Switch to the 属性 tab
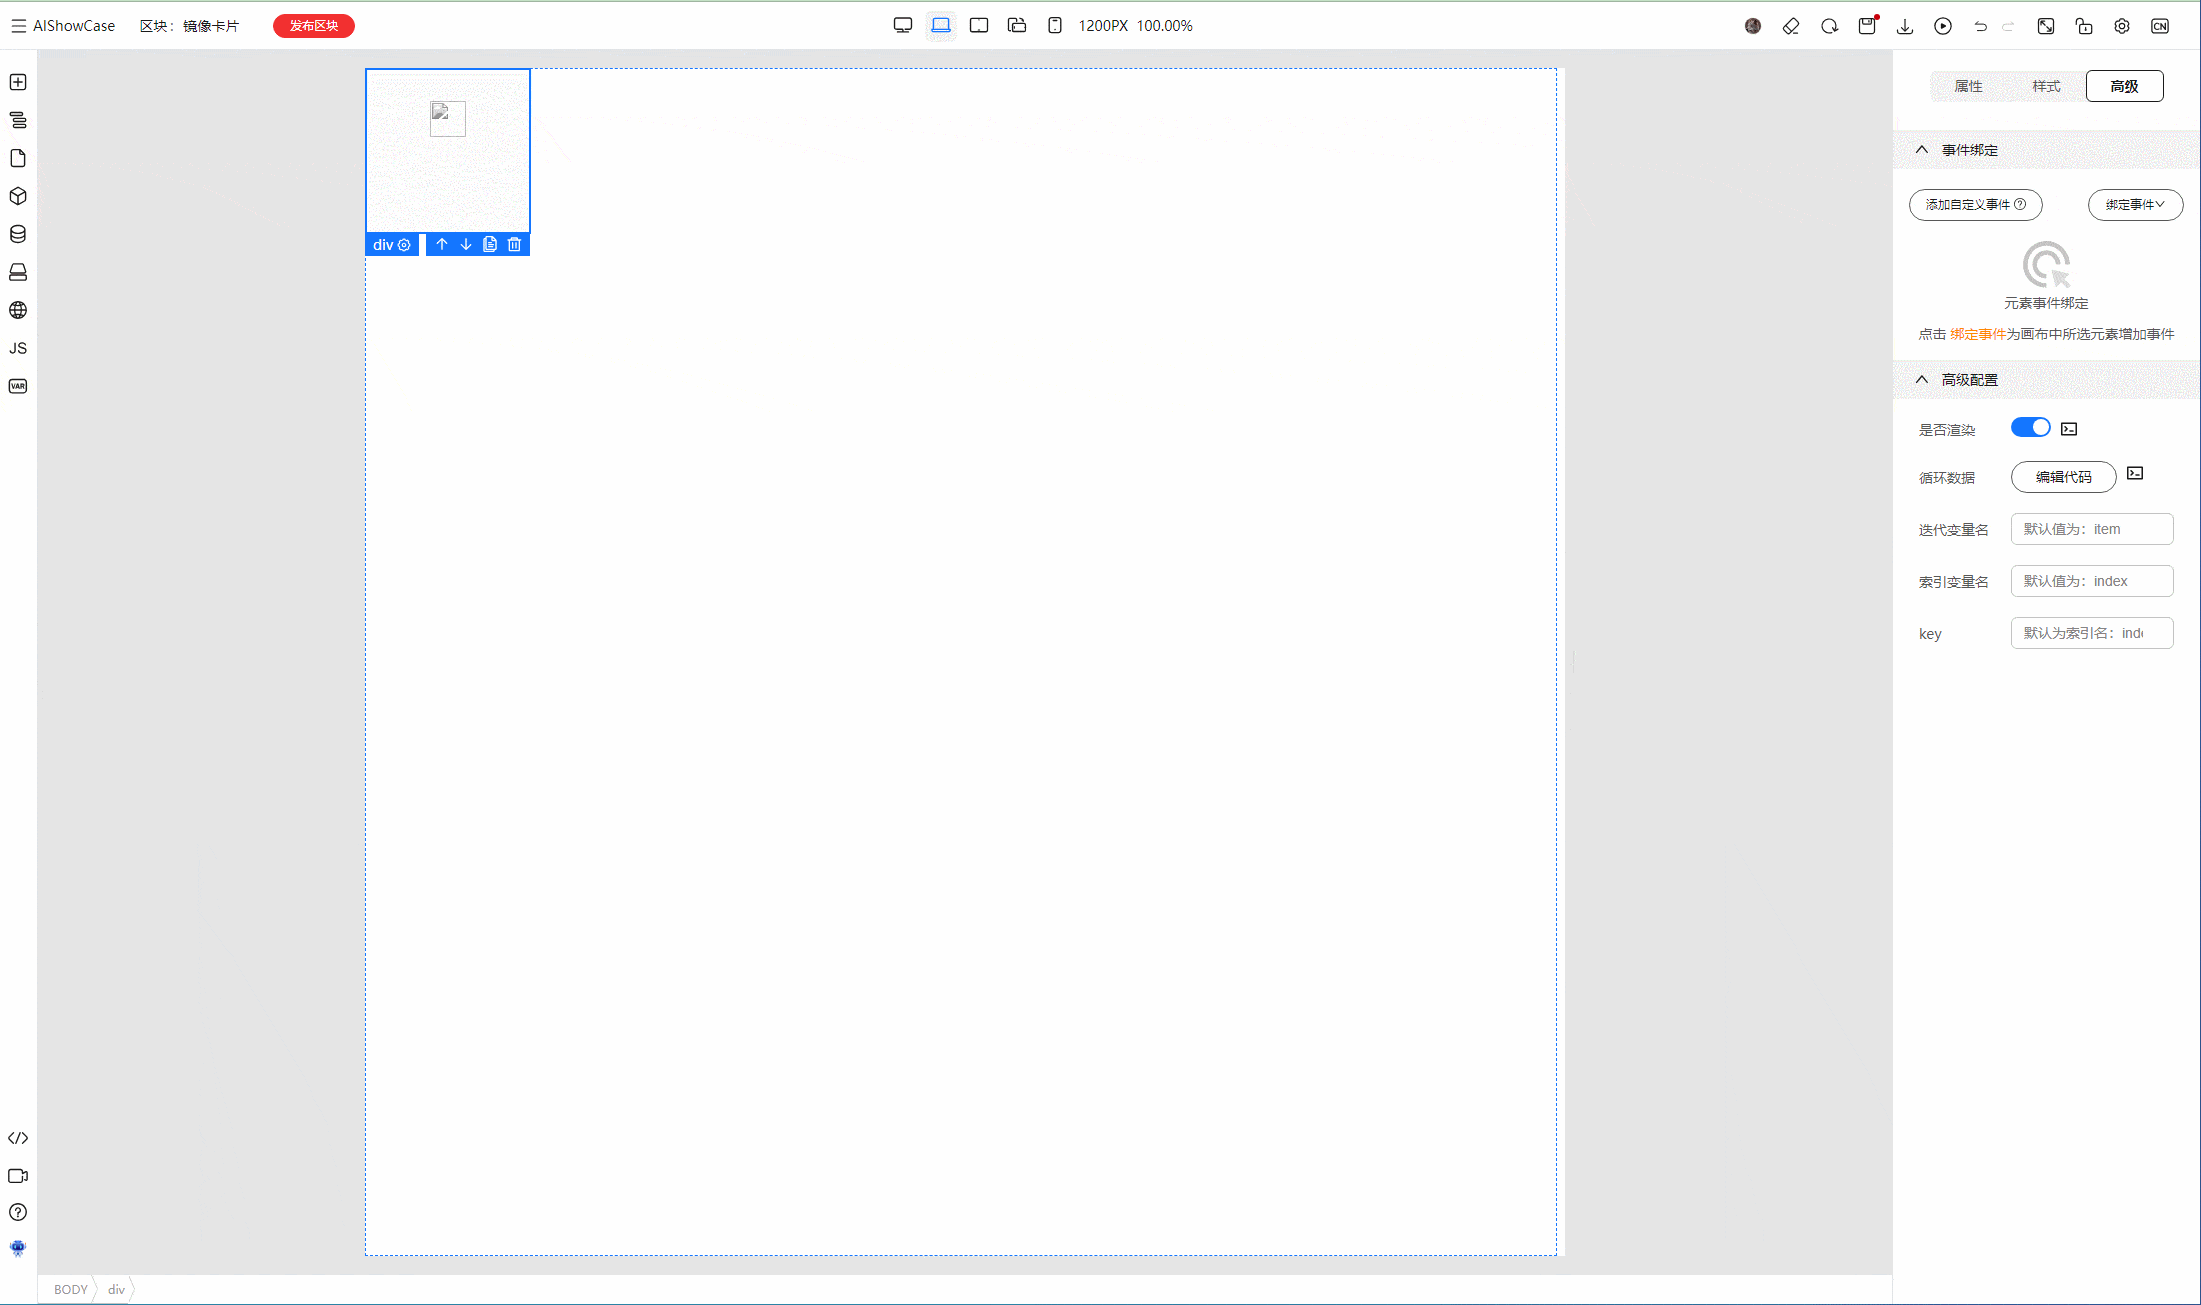Image resolution: width=2201 pixels, height=1305 pixels. click(1968, 86)
